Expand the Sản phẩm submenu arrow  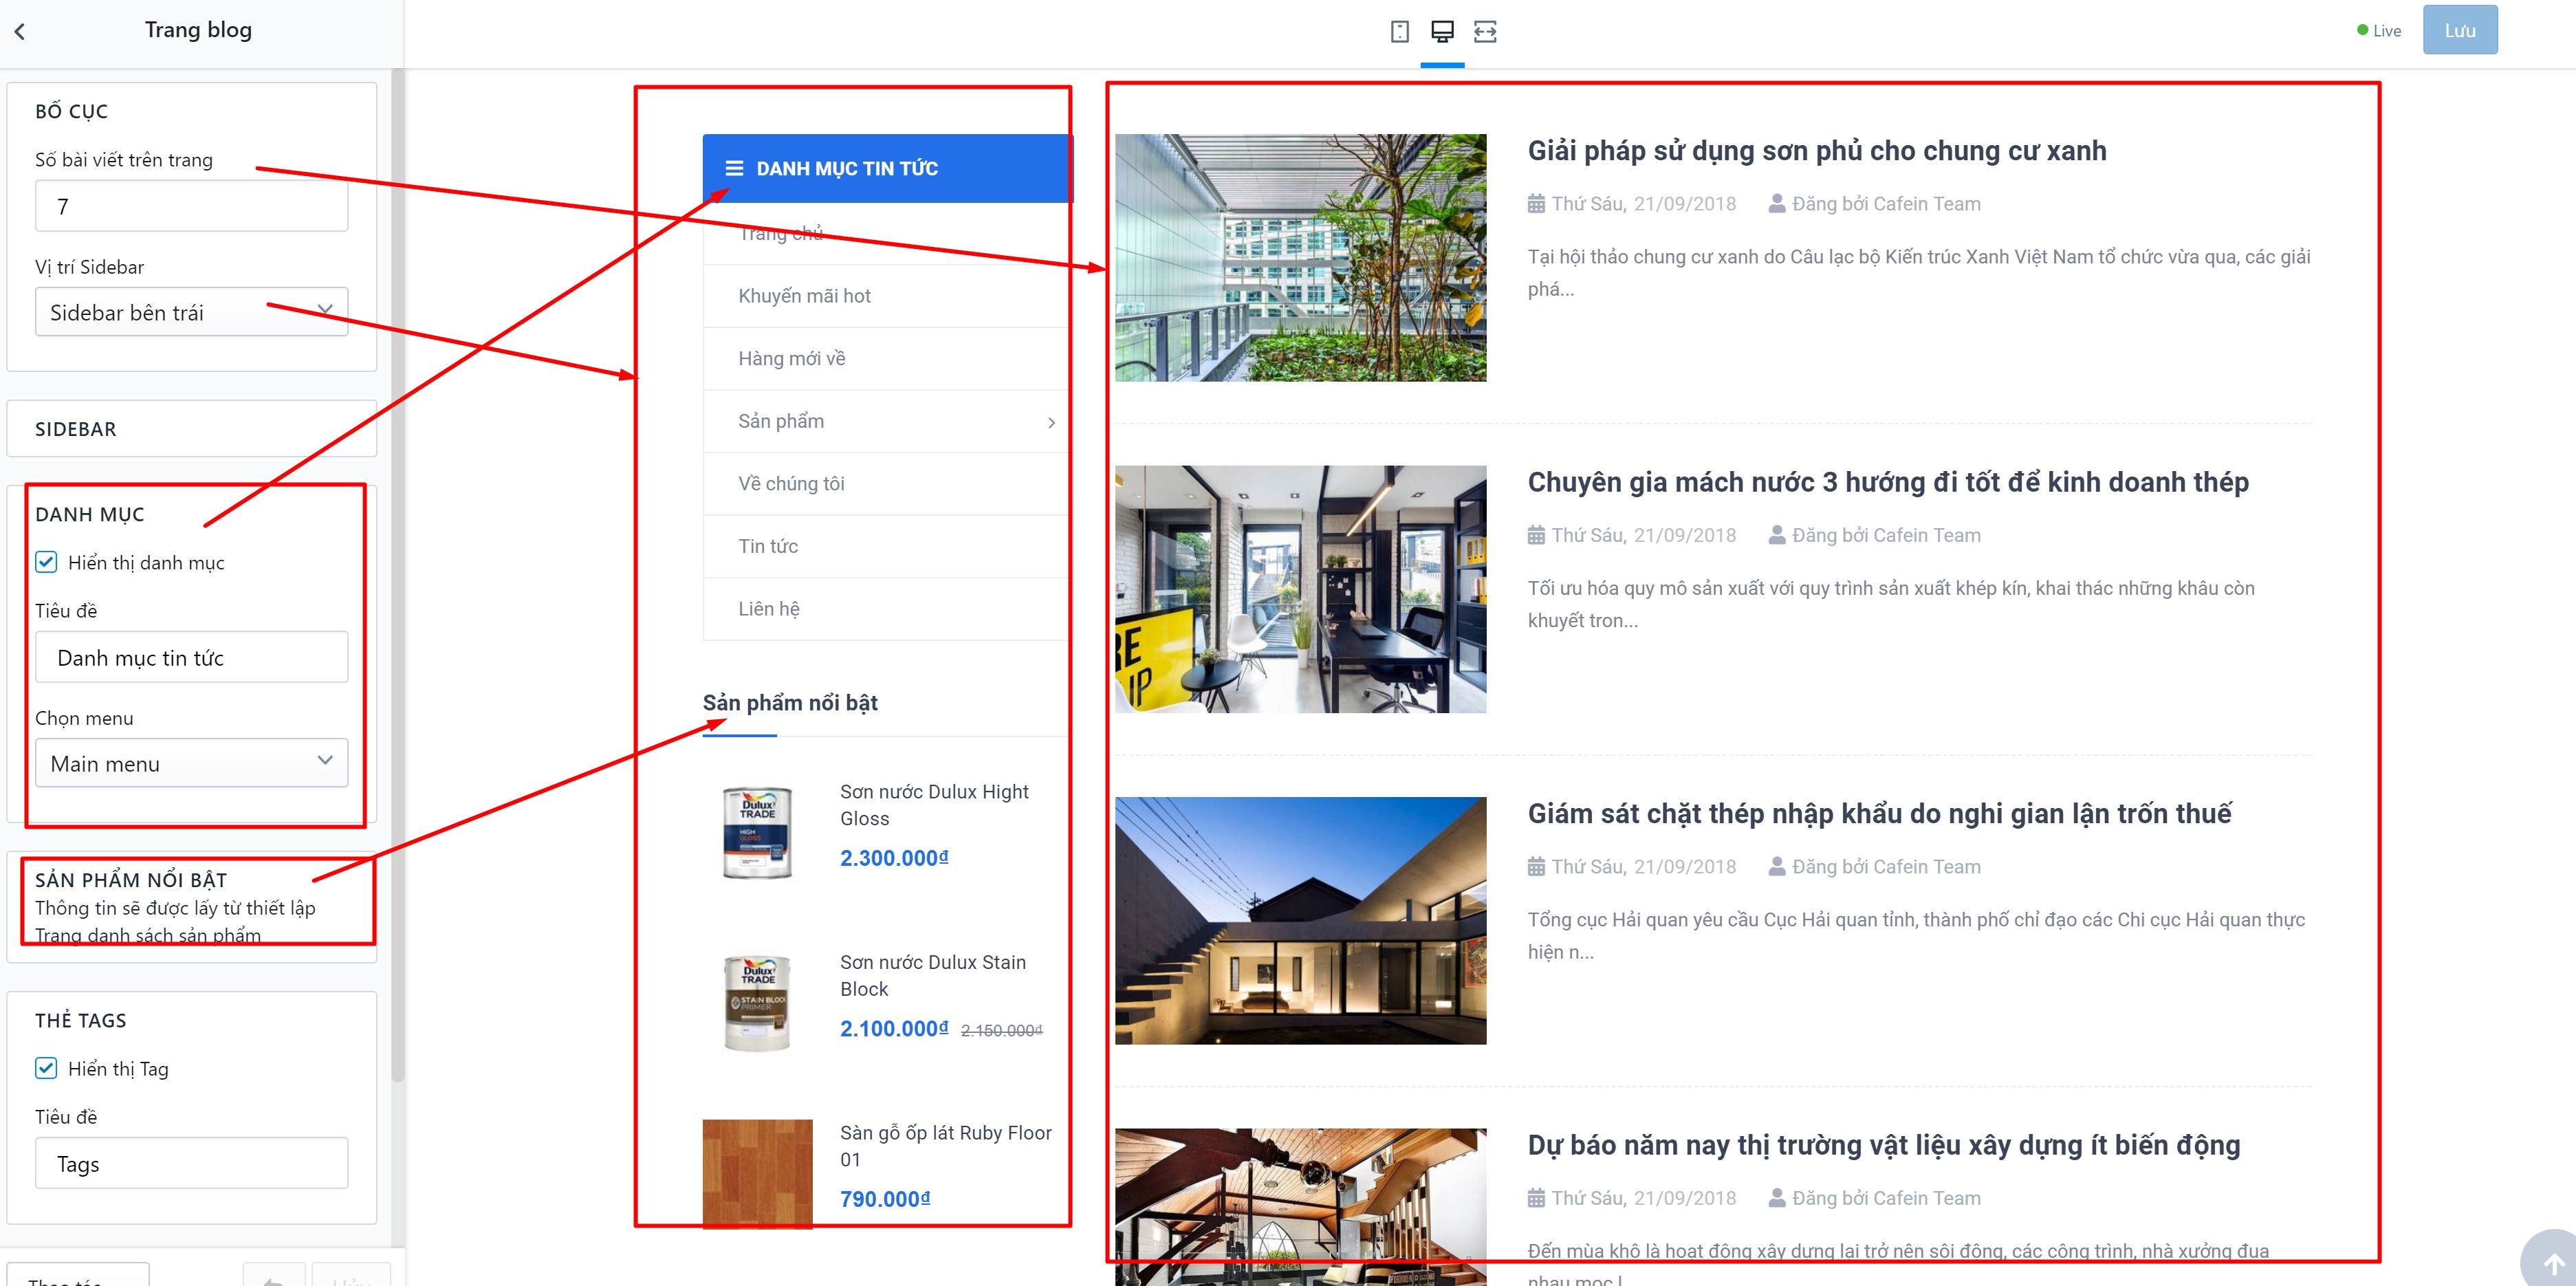[x=1051, y=422]
